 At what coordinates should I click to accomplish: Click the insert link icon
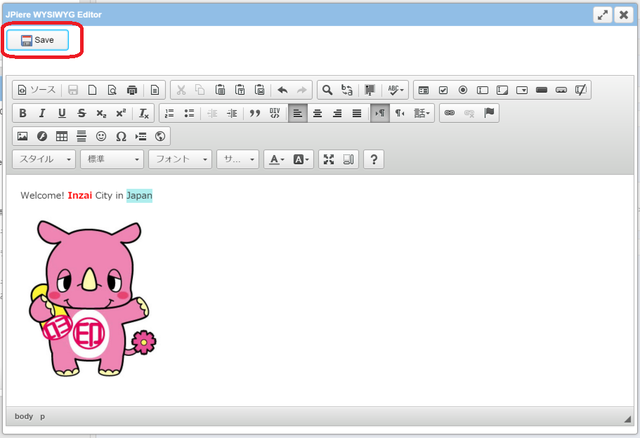(449, 113)
